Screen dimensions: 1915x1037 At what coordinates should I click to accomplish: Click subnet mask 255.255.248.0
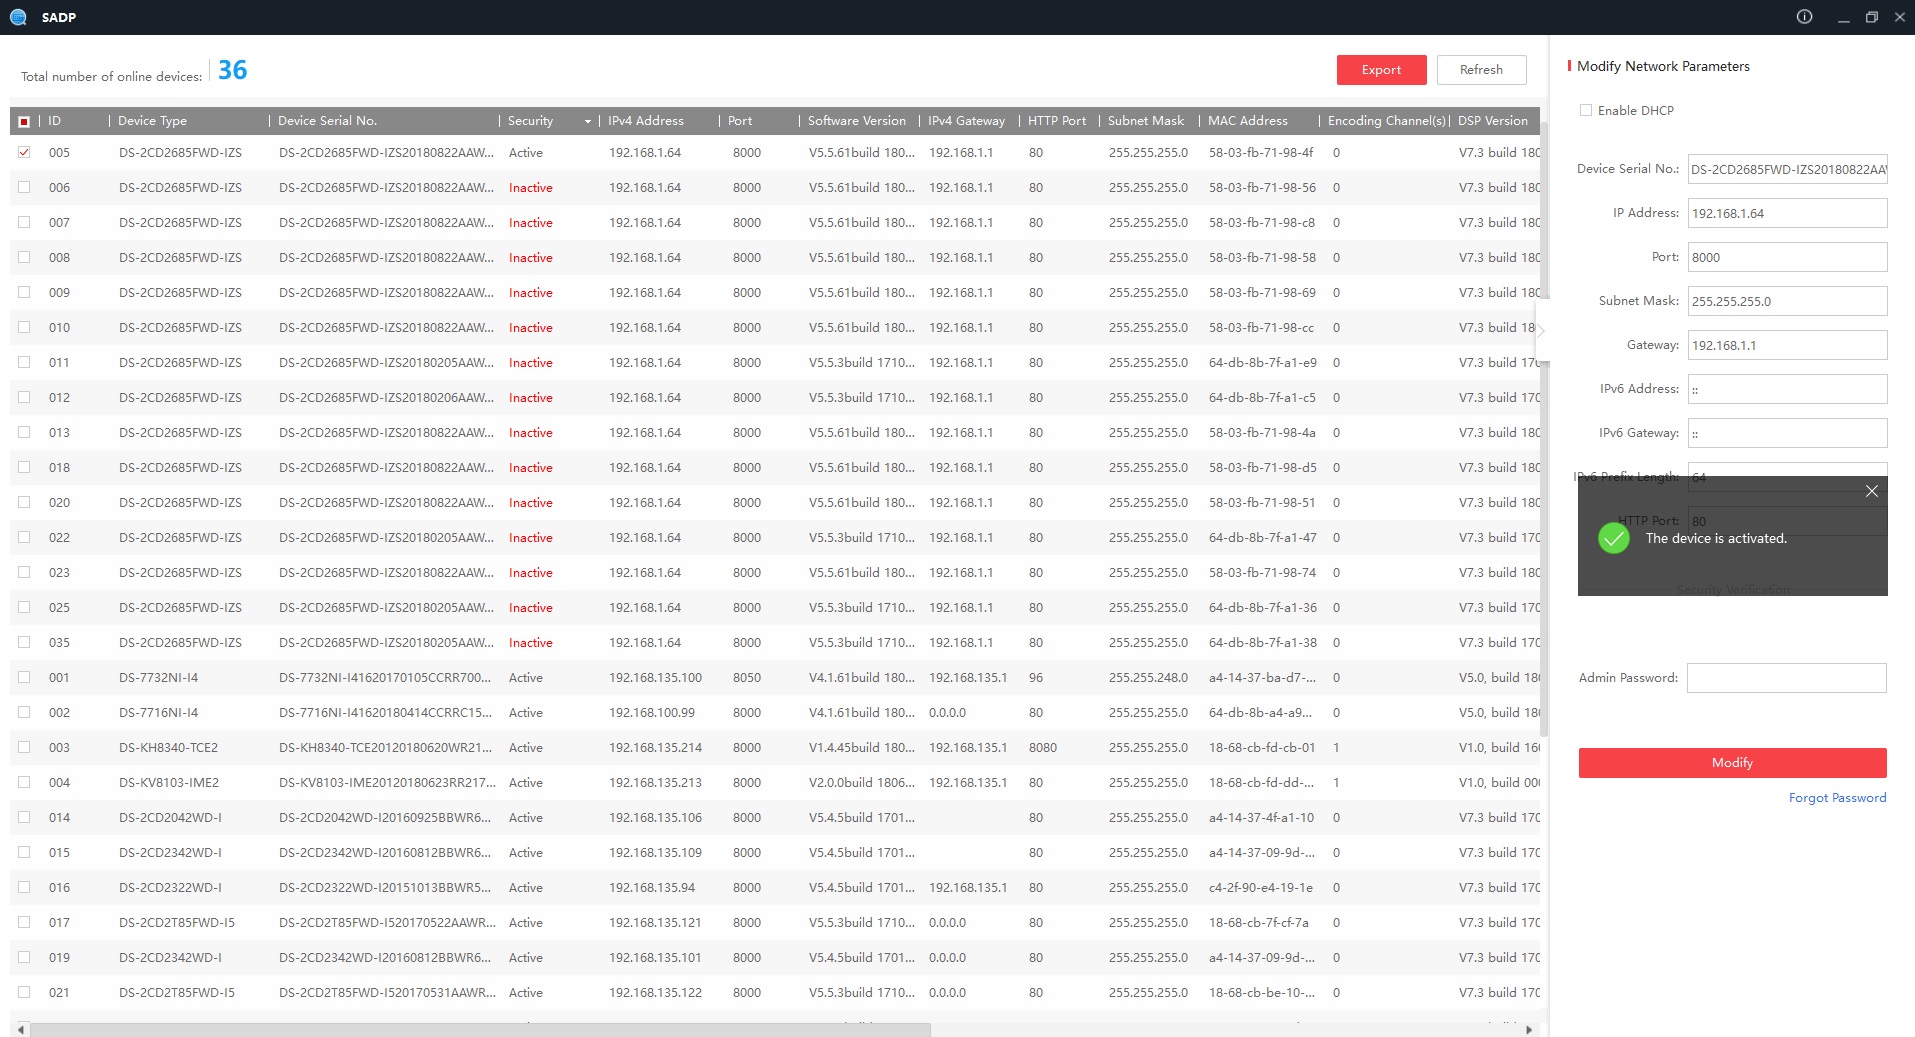pos(1148,677)
